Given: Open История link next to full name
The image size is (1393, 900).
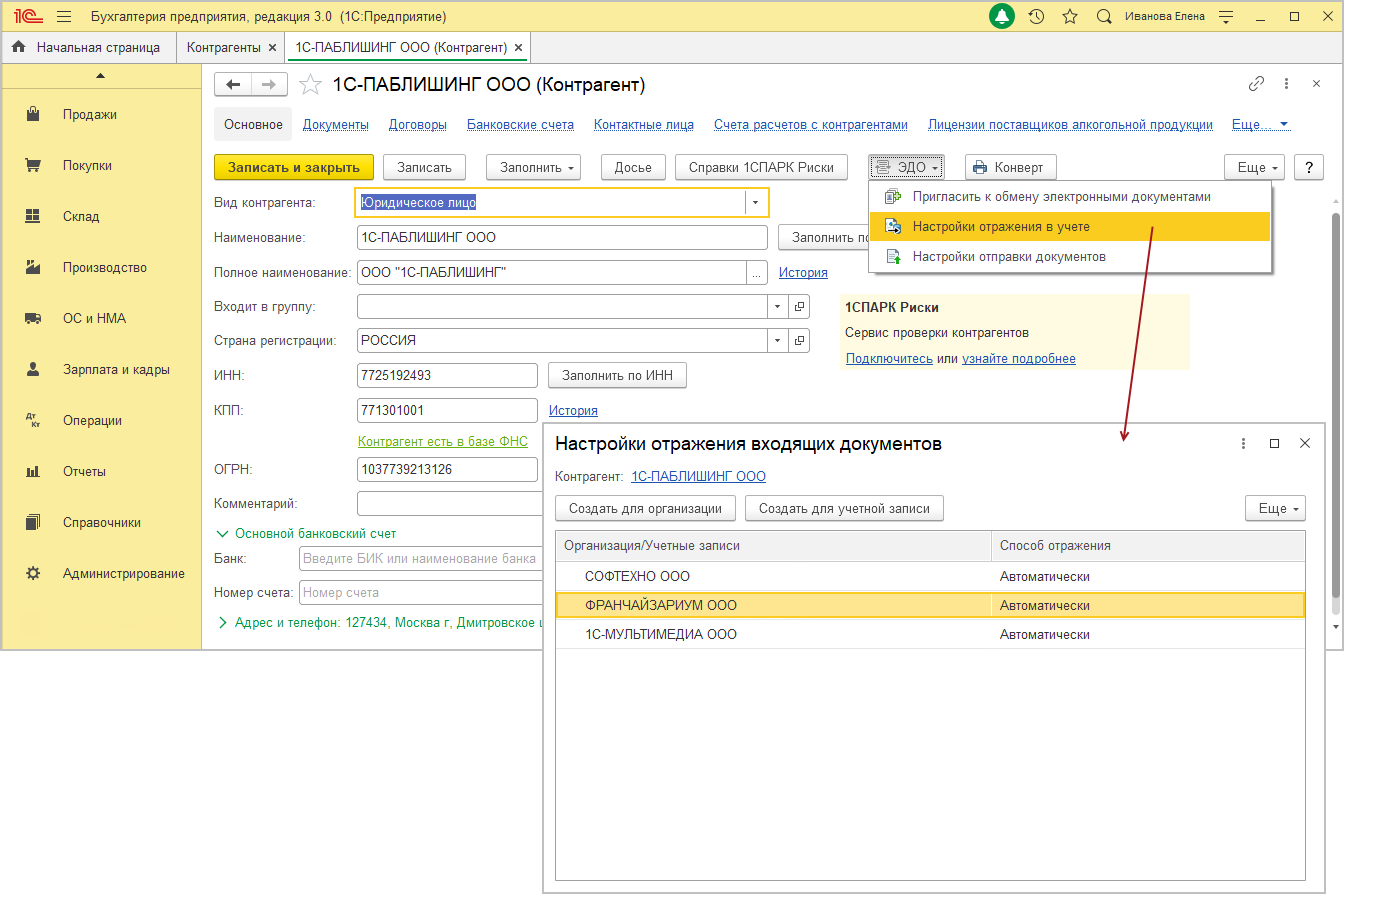Looking at the screenshot, I should pyautogui.click(x=803, y=273).
